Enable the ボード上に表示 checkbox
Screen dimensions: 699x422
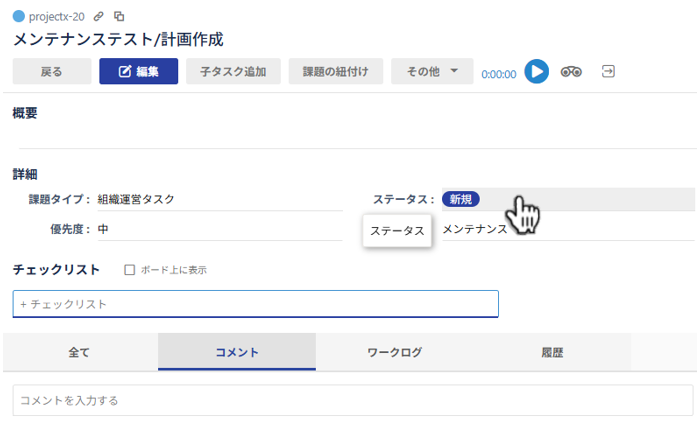coord(129,270)
